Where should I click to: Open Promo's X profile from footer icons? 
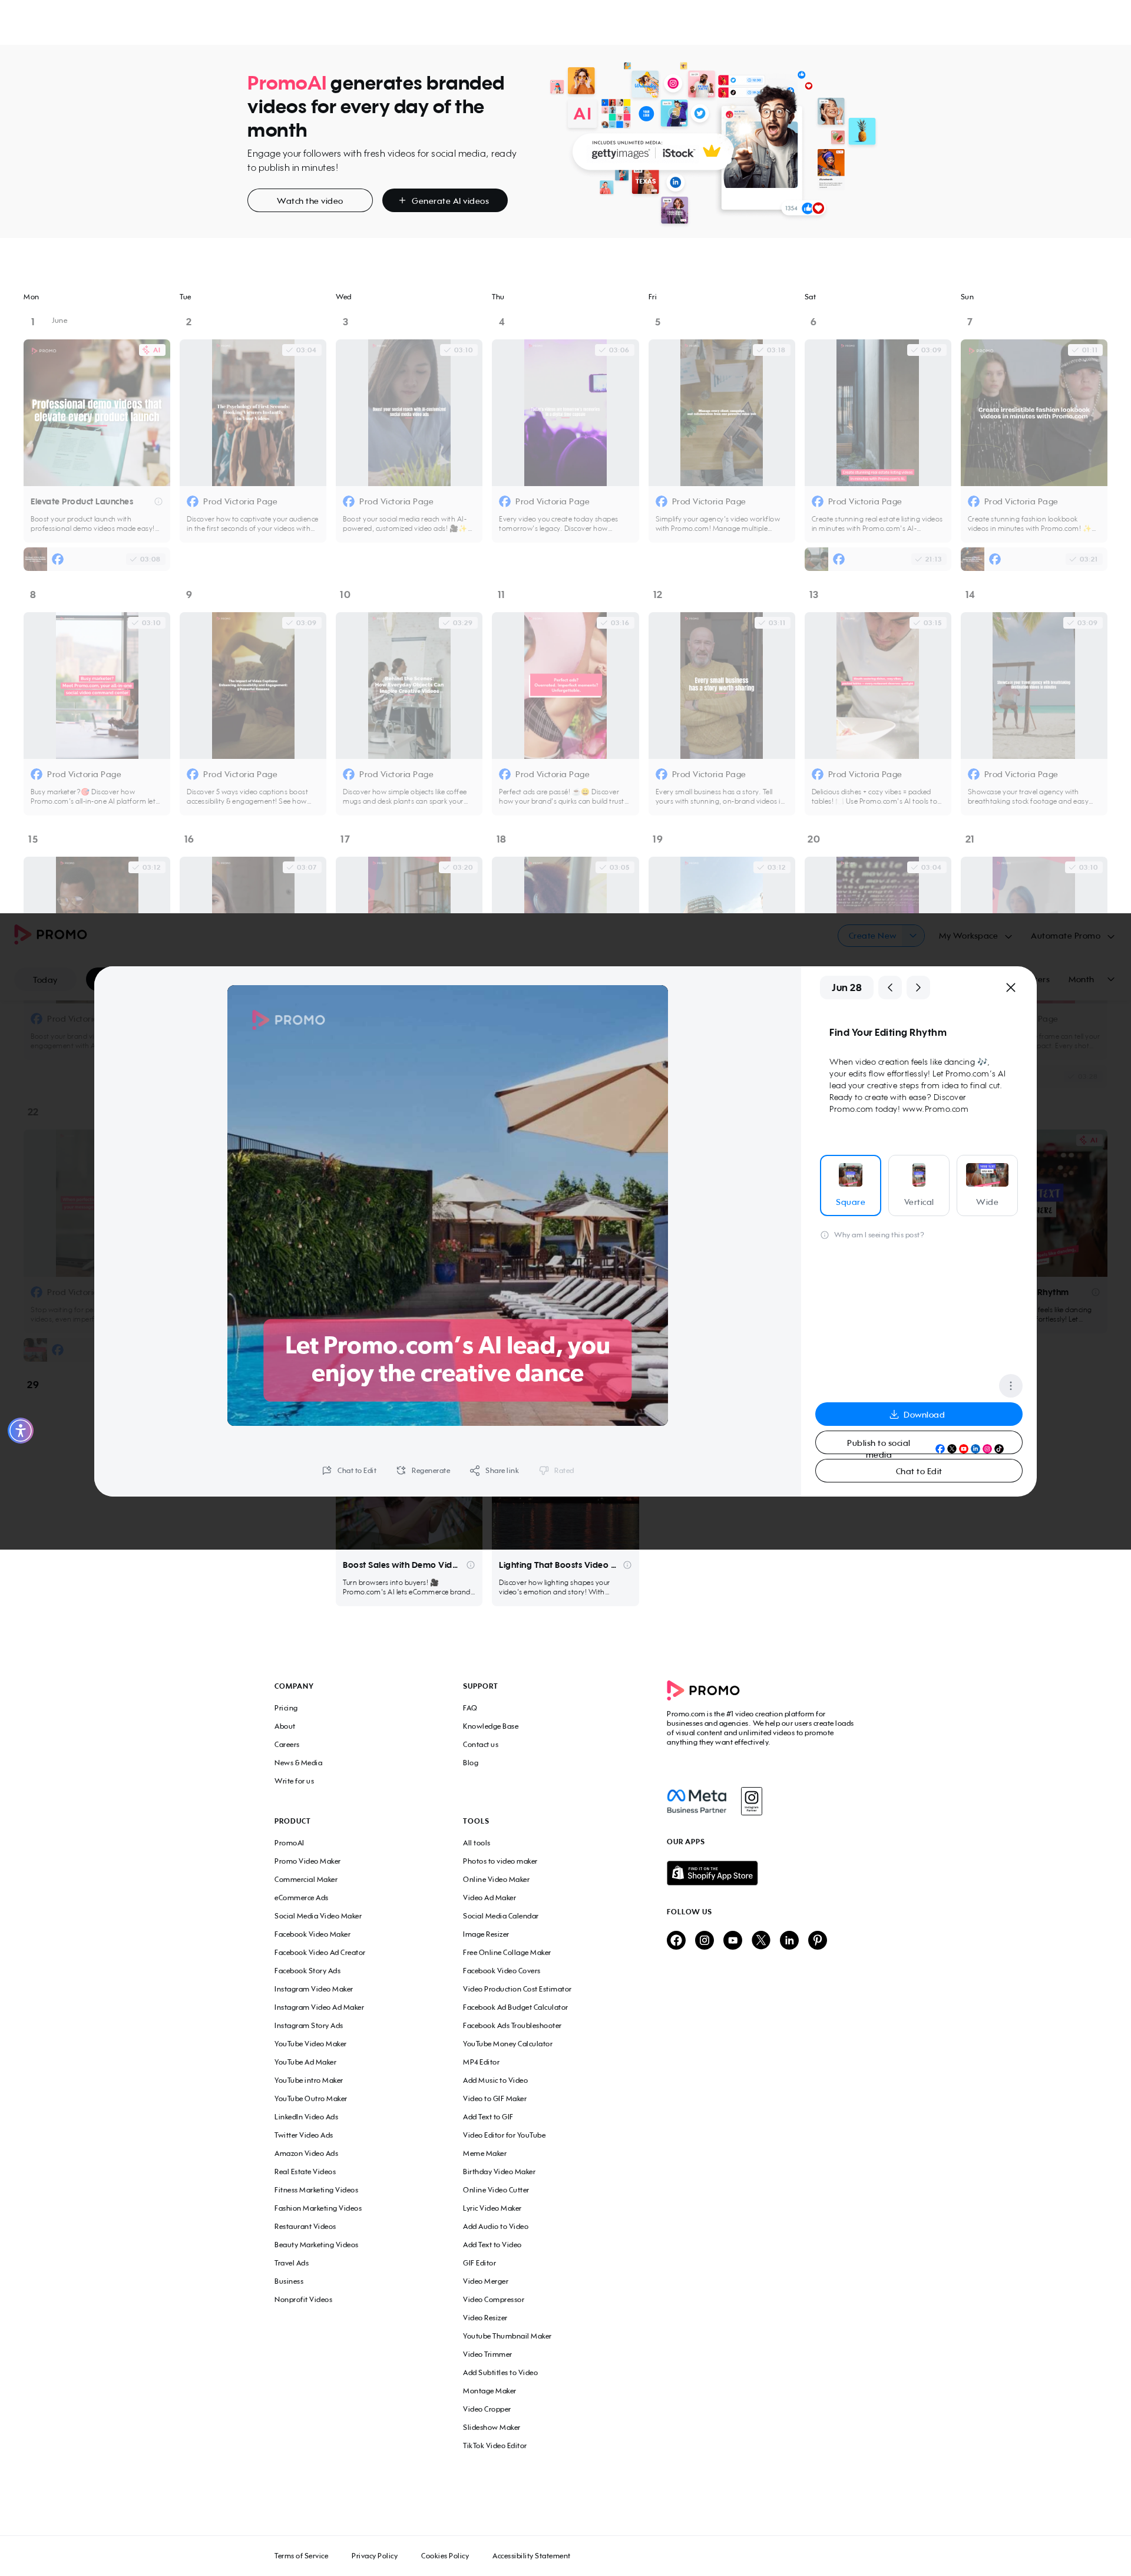click(x=761, y=1940)
